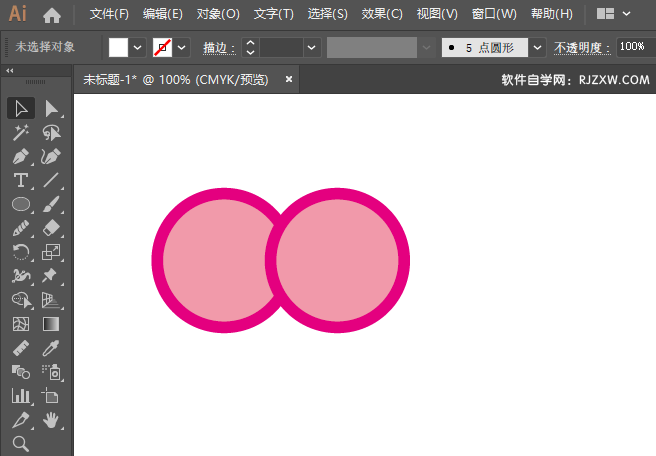The image size is (656, 456).
Task: Expand the workspace switcher dropdown arrow
Action: click(x=626, y=14)
